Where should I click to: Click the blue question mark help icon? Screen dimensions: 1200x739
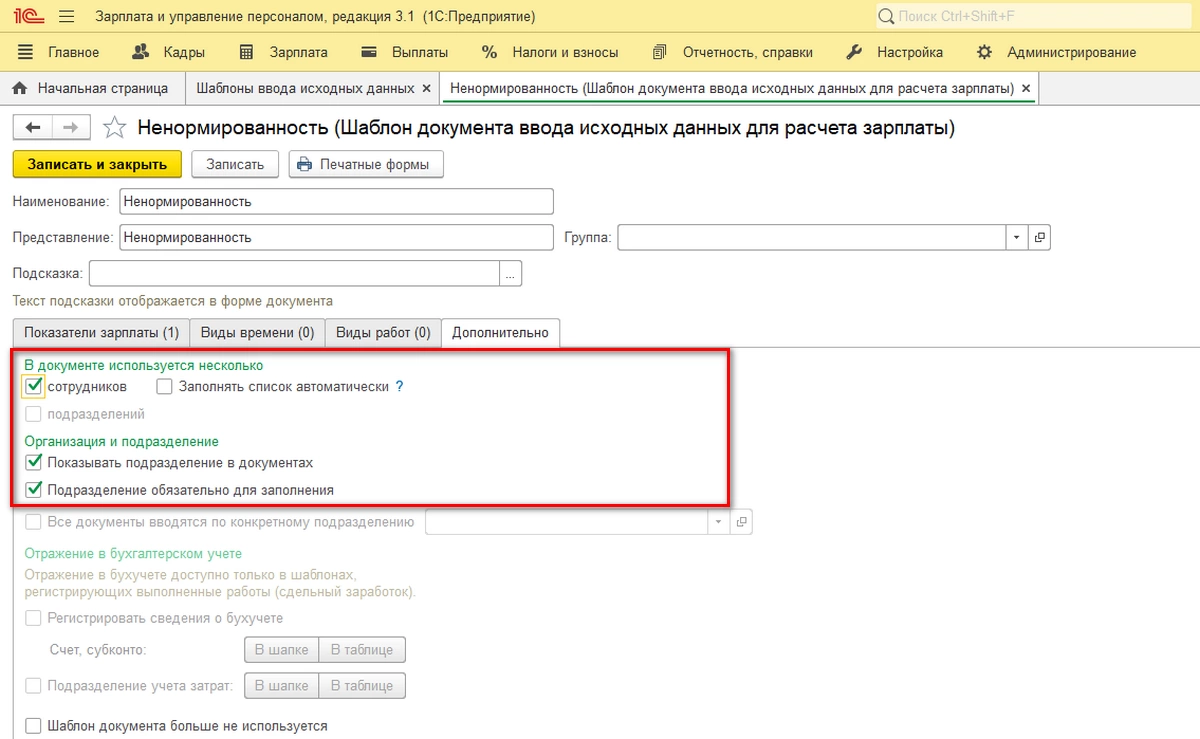pos(400,386)
